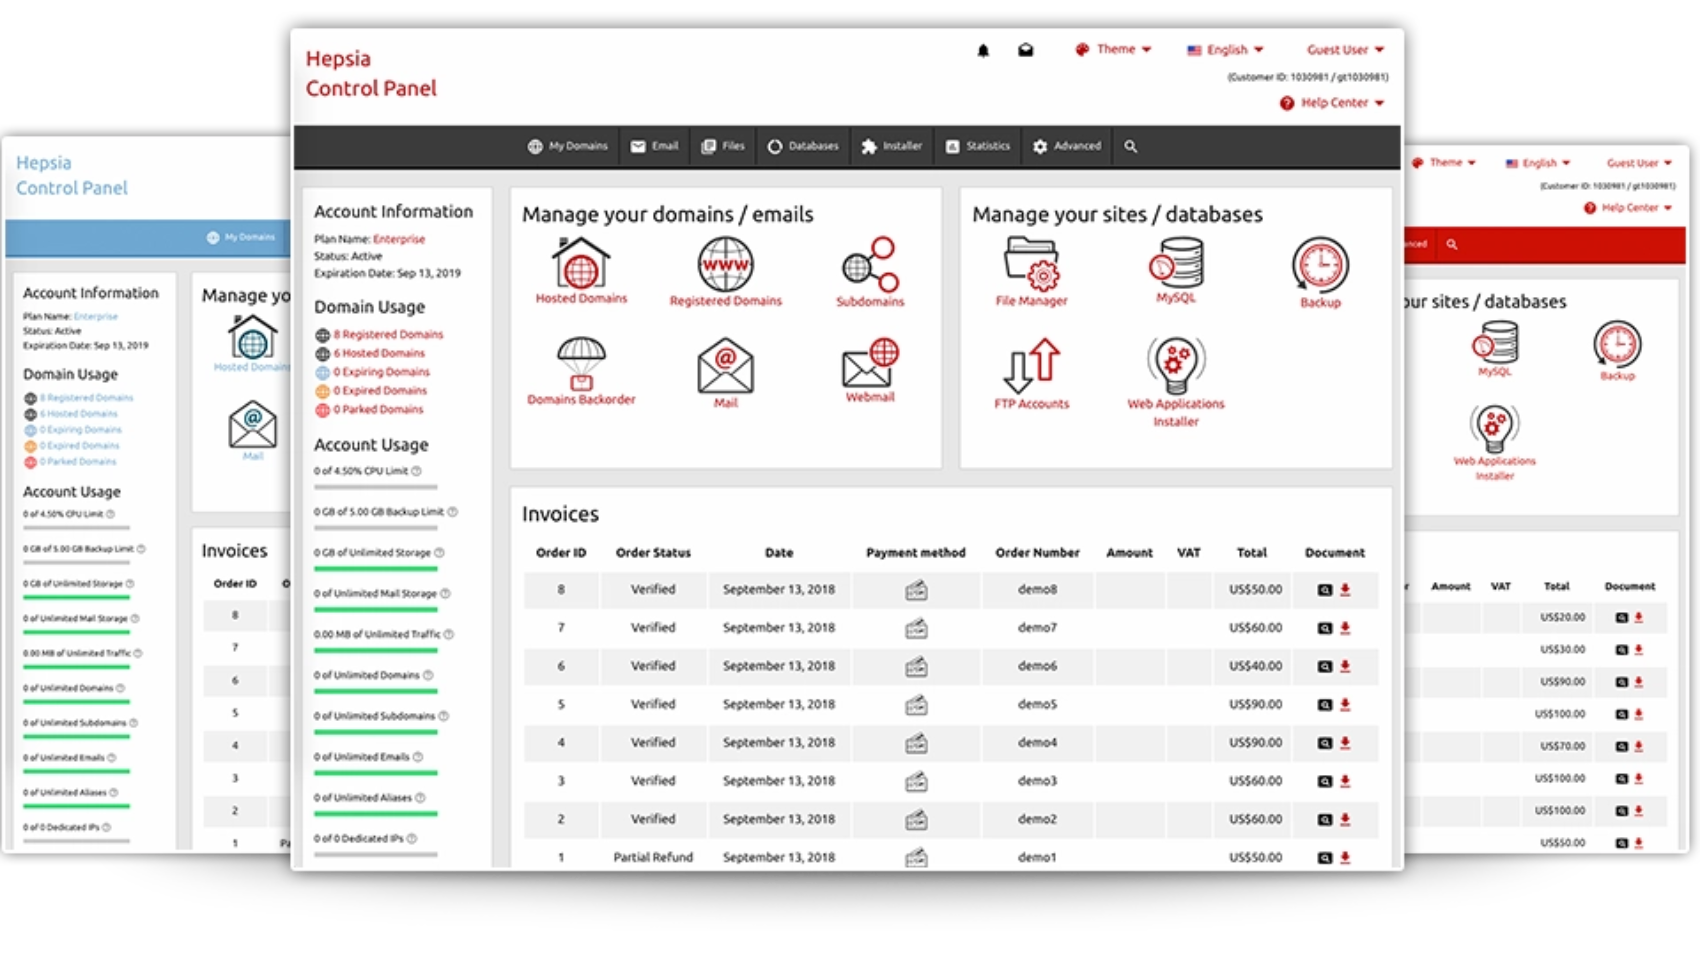The height and width of the screenshot is (956, 1700).
Task: Open the Databases menu item
Action: 803,146
